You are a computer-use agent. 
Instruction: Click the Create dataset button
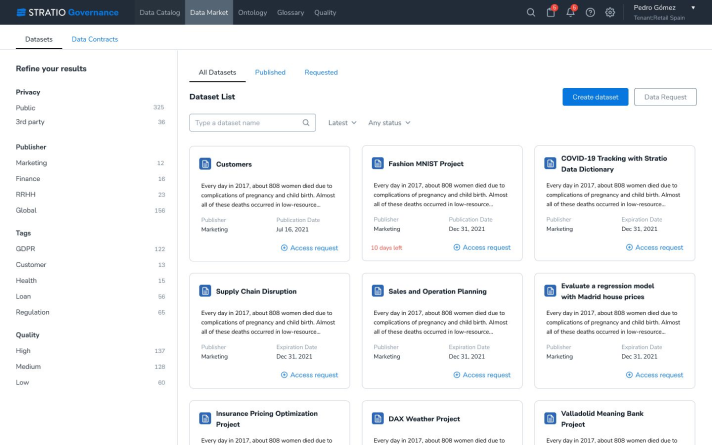tap(595, 97)
